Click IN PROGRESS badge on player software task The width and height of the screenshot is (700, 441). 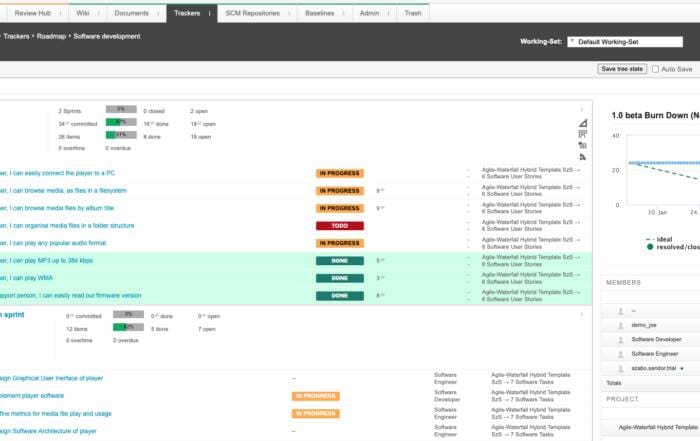(x=316, y=396)
